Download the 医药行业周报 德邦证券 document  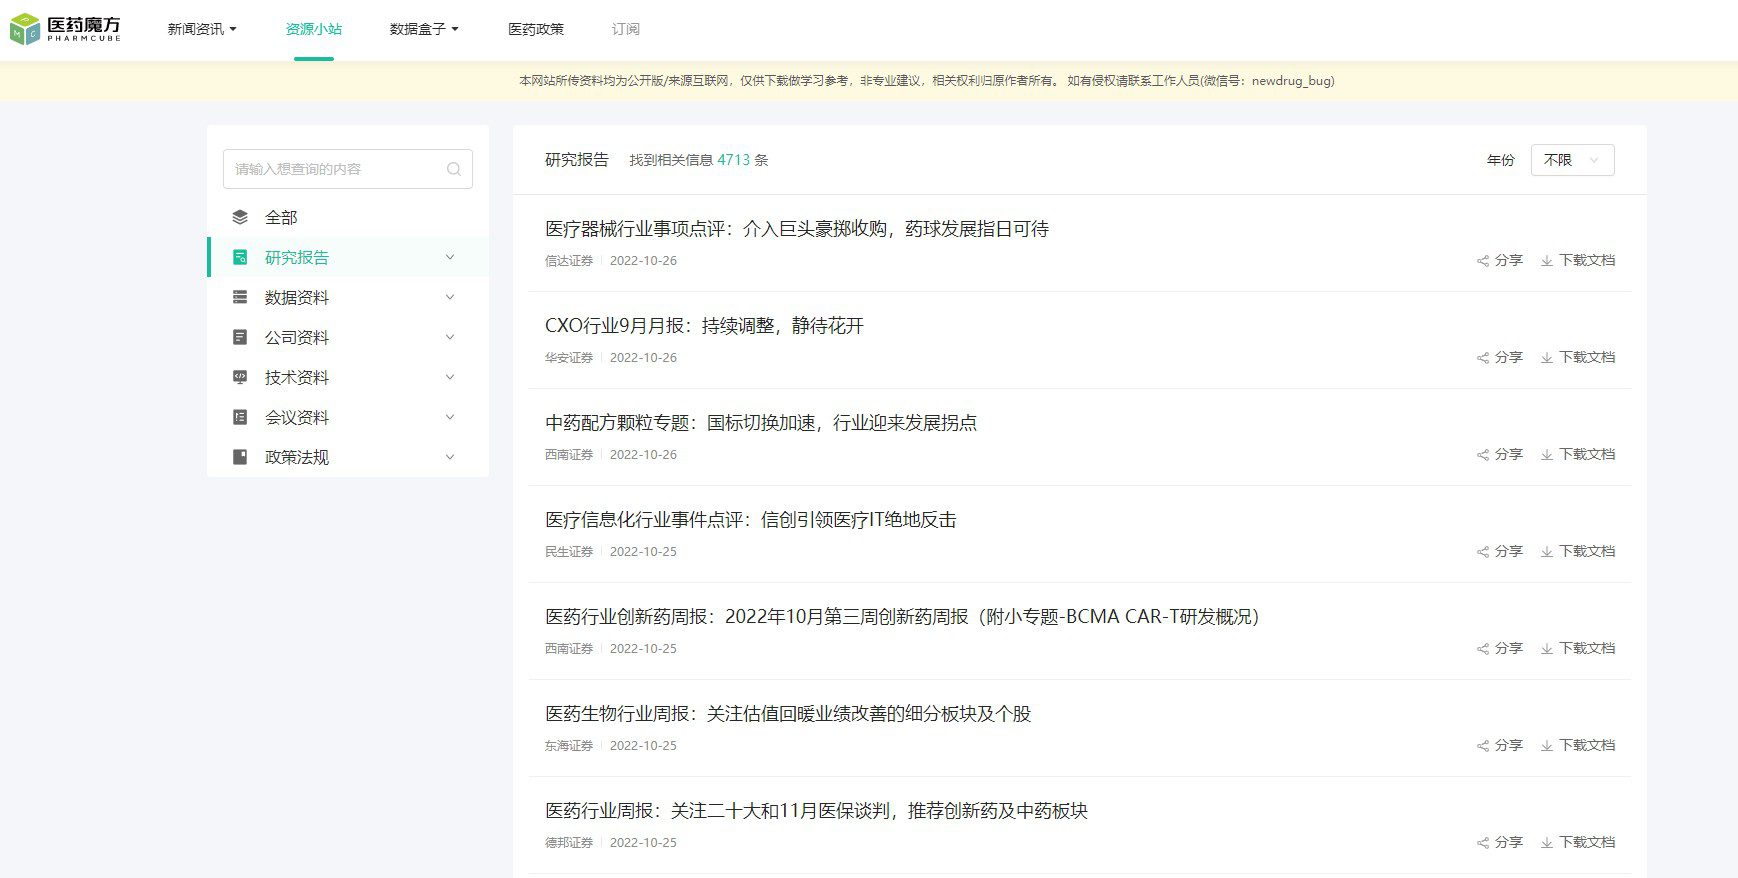(1578, 842)
